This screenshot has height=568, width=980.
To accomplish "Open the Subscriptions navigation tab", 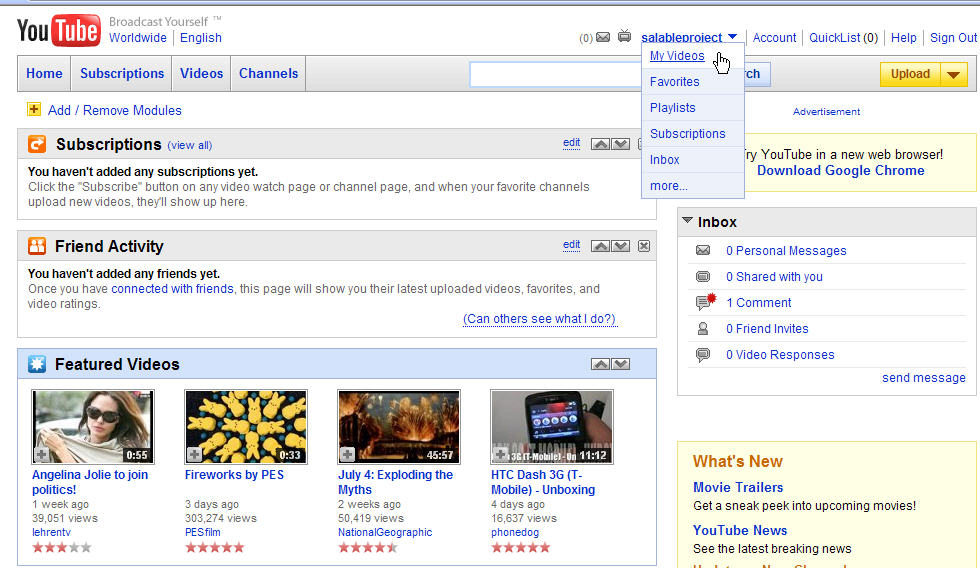I will tap(122, 73).
